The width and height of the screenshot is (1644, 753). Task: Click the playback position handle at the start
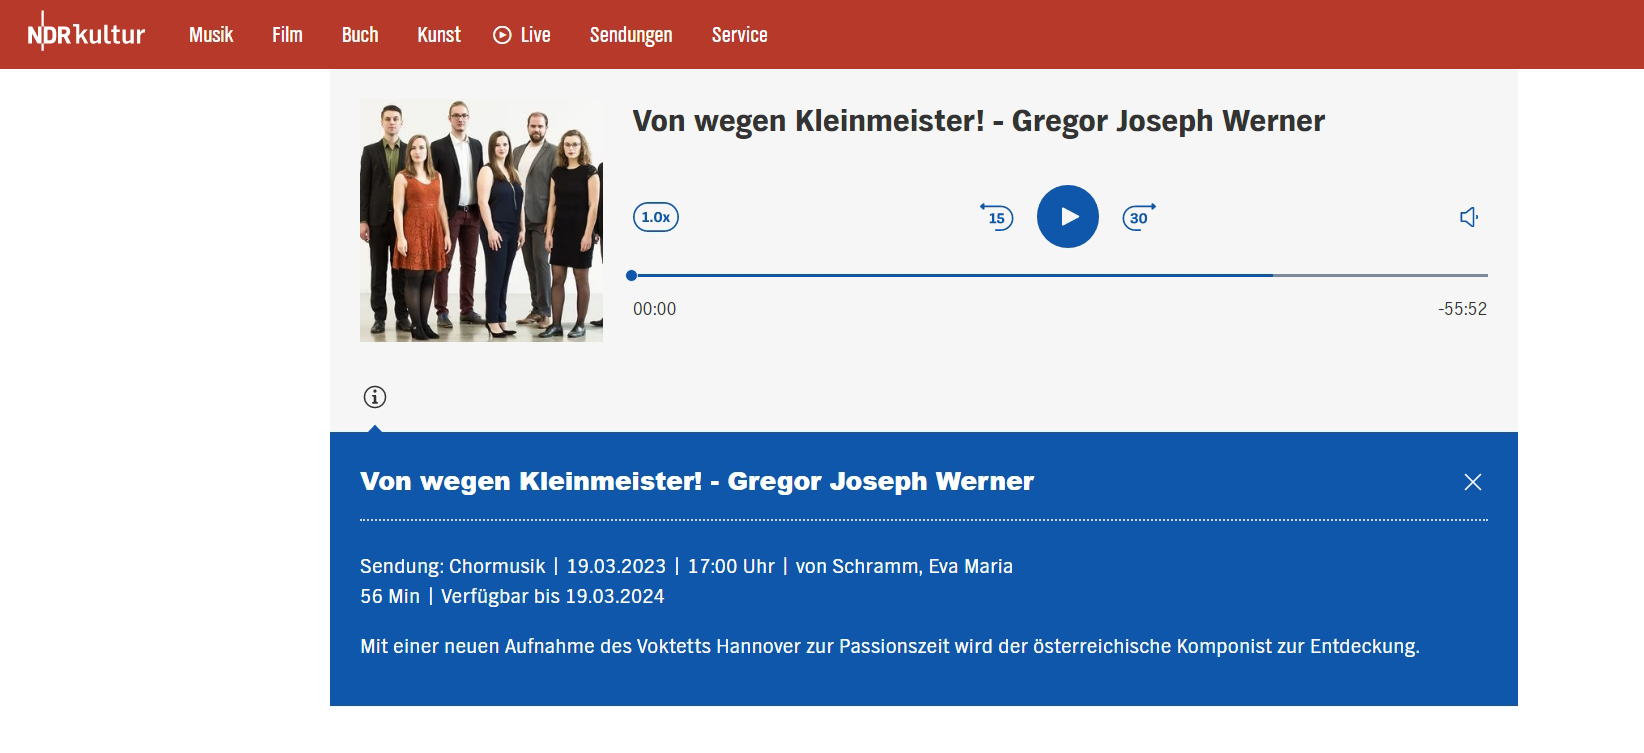(x=631, y=275)
